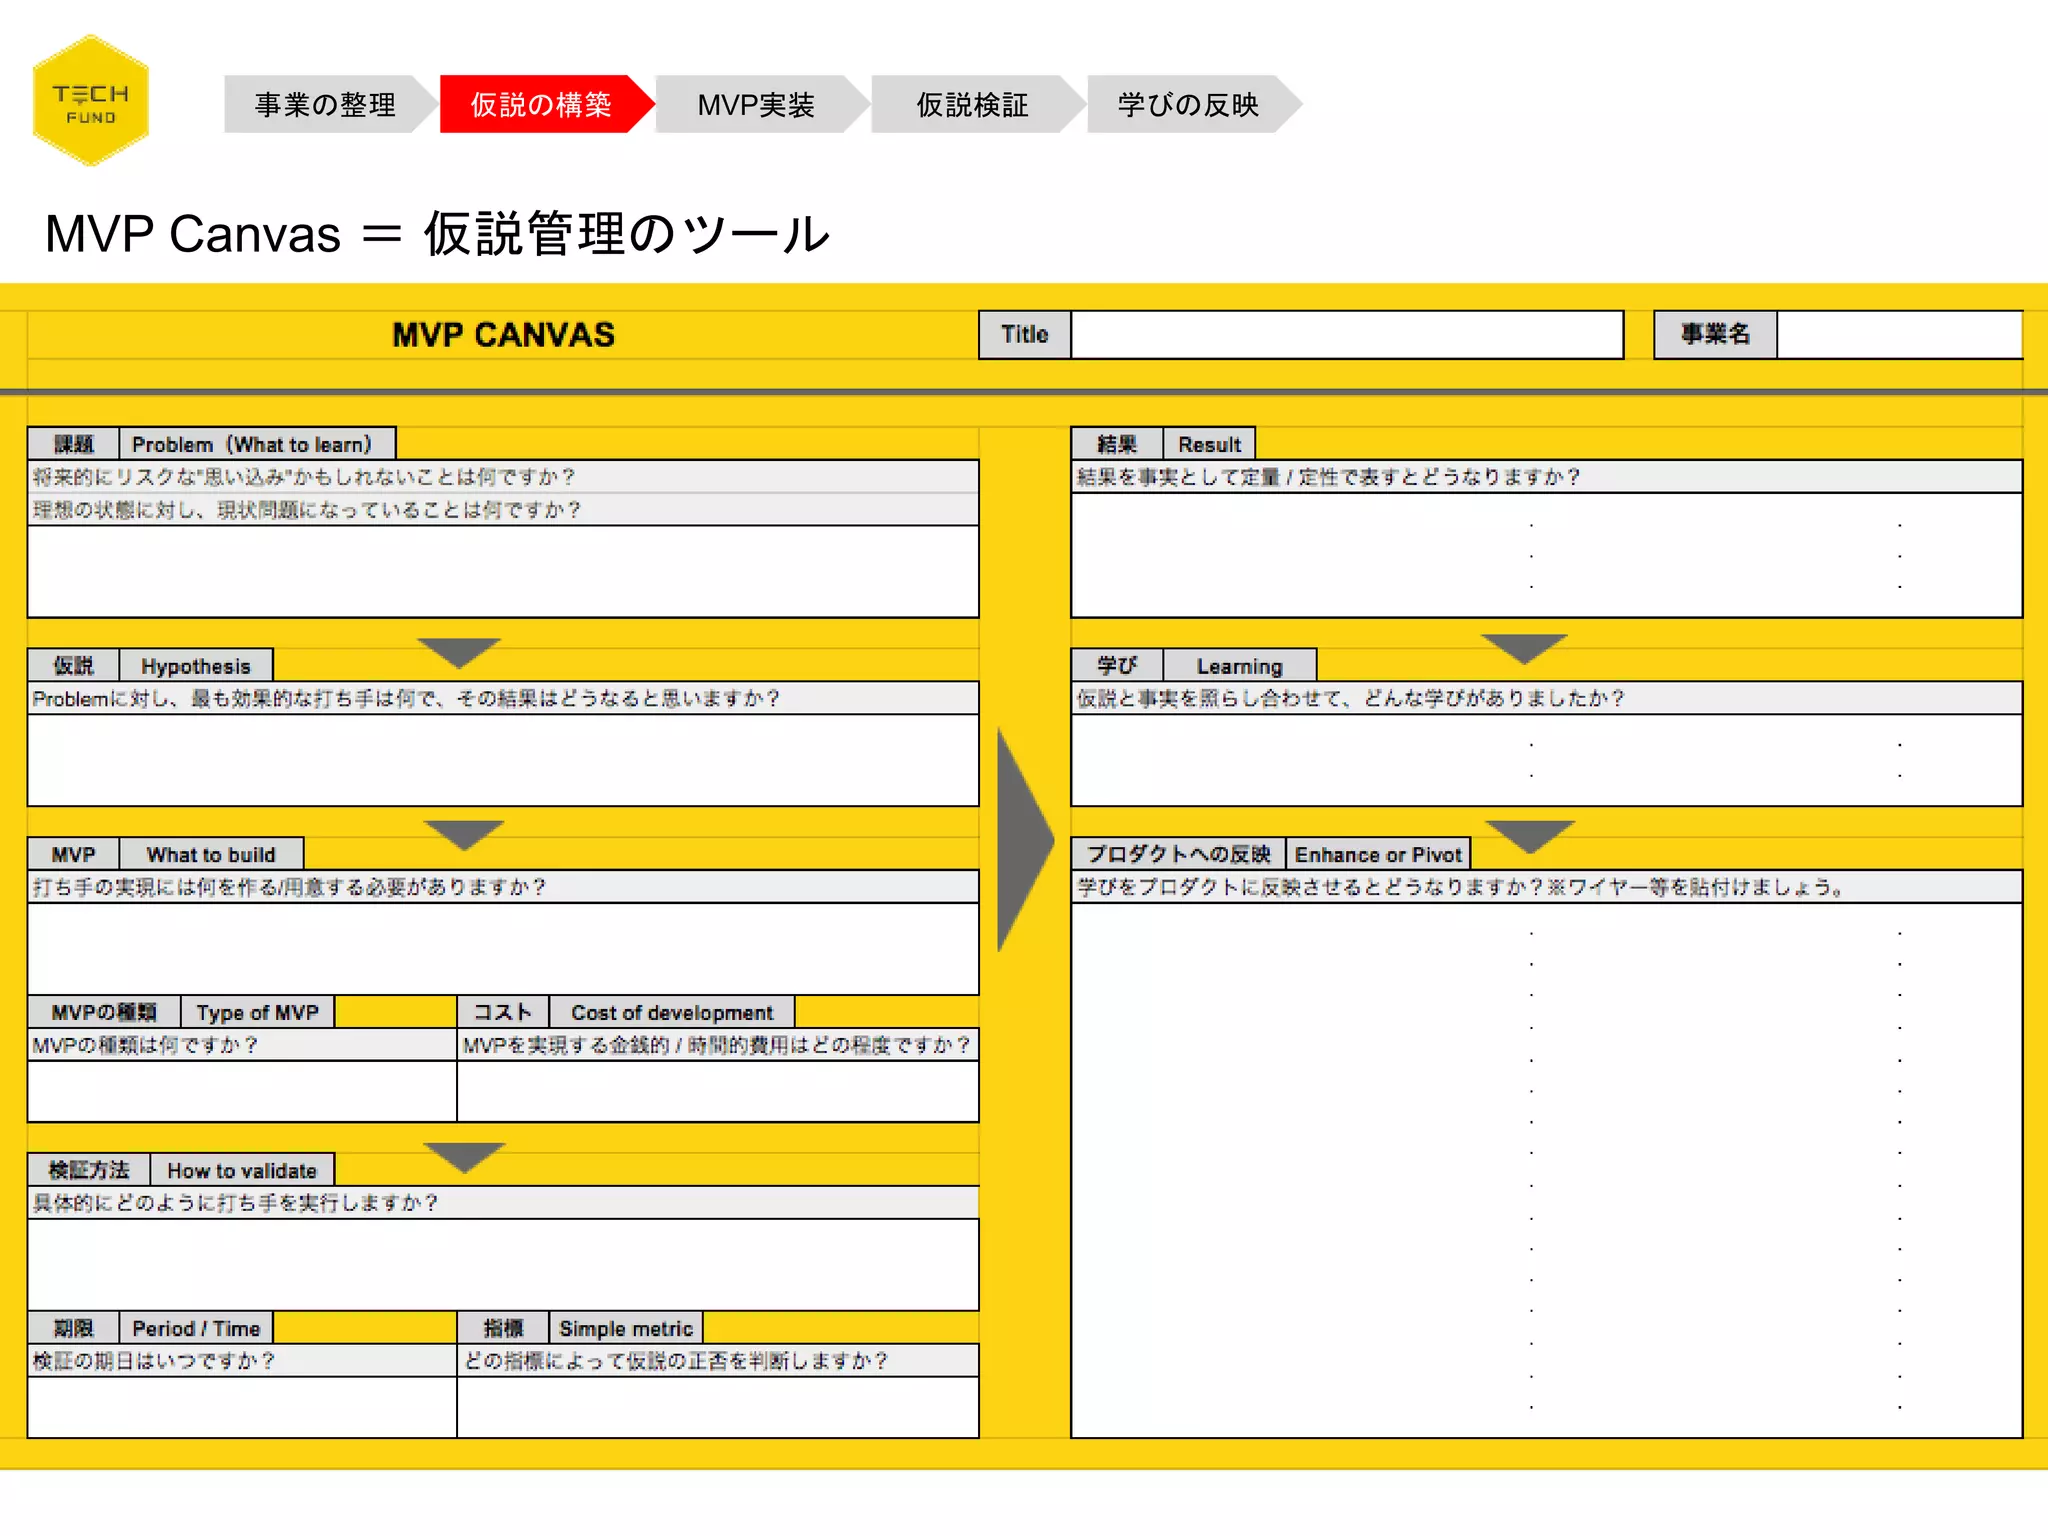Image resolution: width=2048 pixels, height=1536 pixels.
Task: Click the 具体的にどのように打ち手を実行しますか？ prompt
Action: 236,1203
